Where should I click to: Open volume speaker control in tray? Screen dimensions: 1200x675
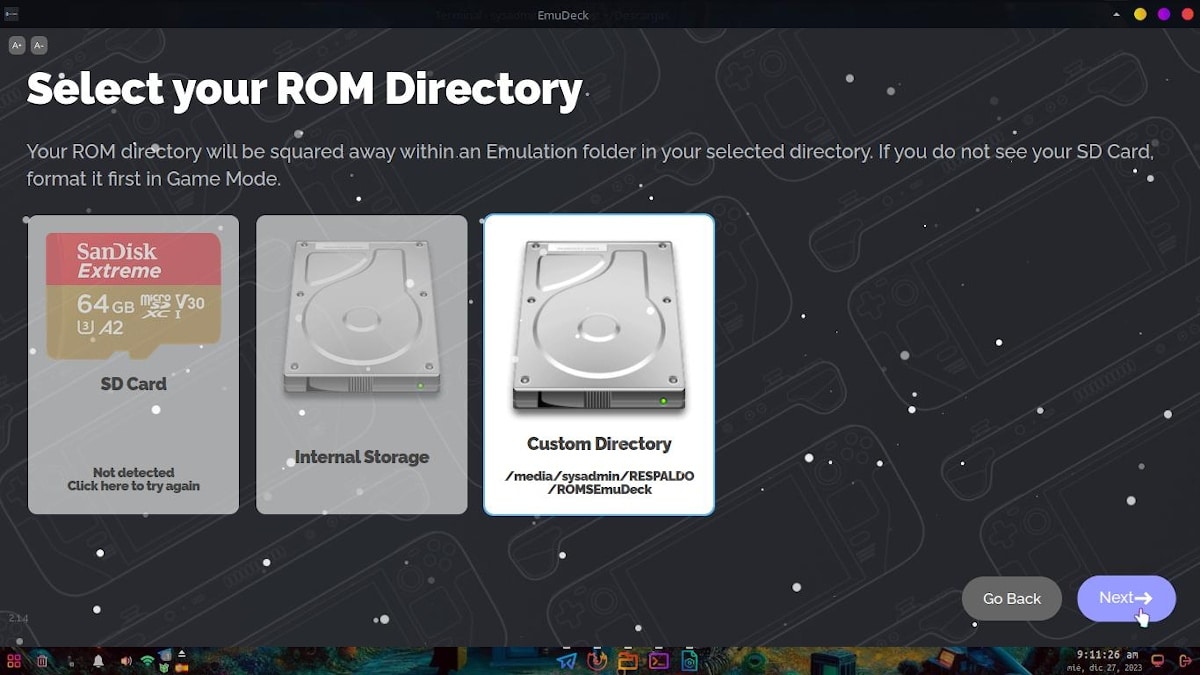click(126, 661)
